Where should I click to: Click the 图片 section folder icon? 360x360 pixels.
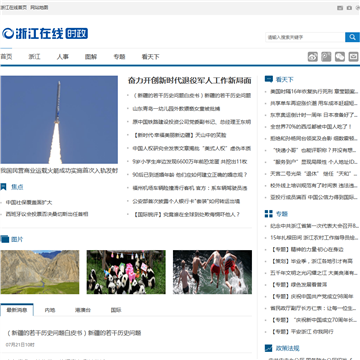pyautogui.click(x=5, y=239)
